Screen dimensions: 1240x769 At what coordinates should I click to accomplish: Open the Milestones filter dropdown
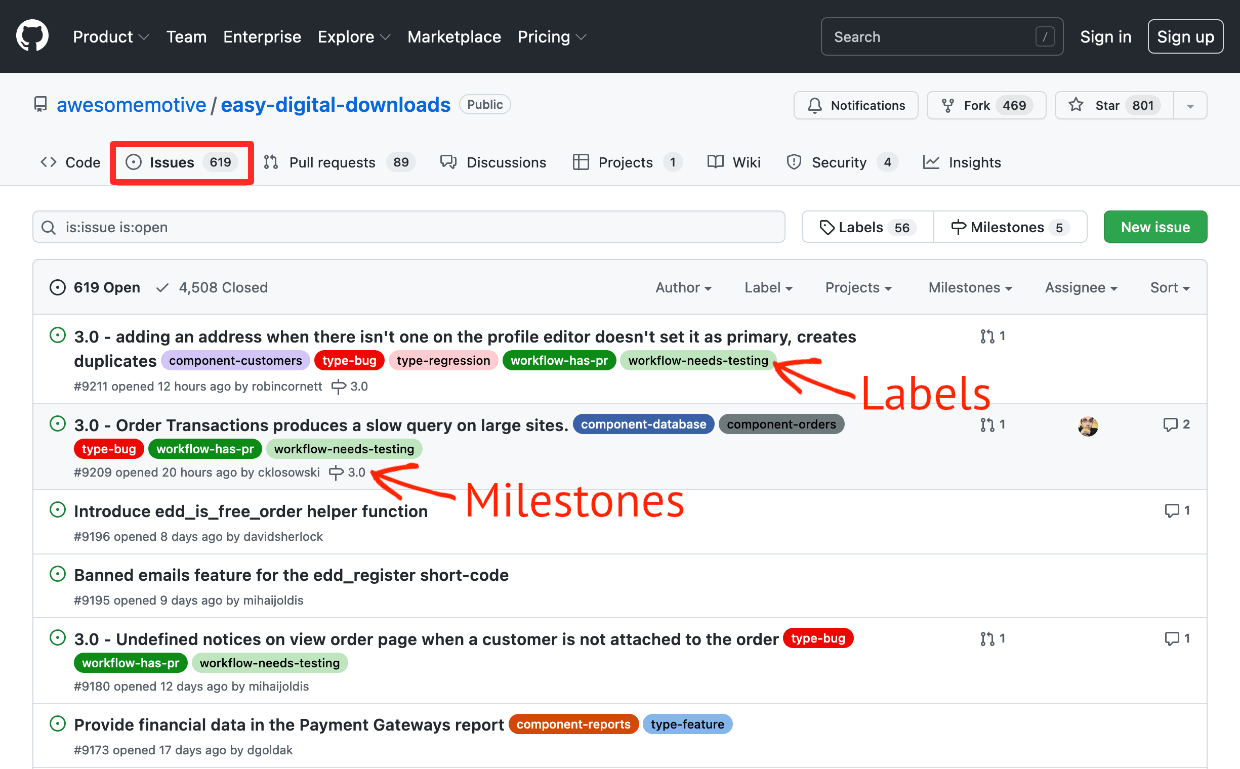tap(970, 288)
